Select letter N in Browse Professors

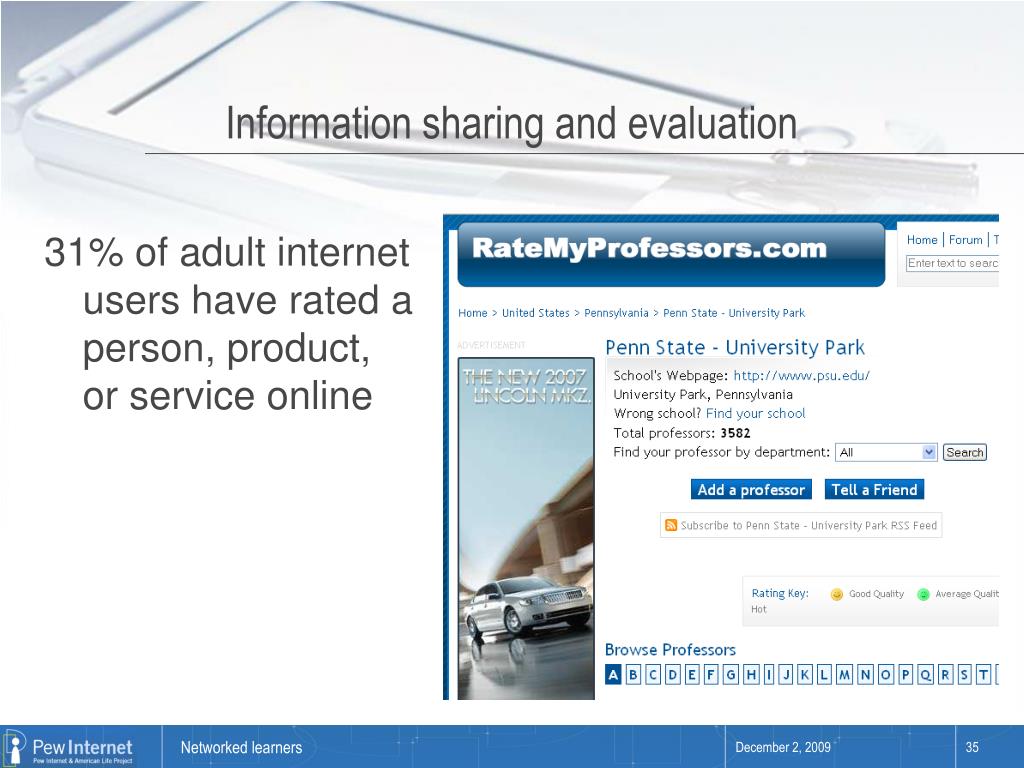tap(865, 675)
